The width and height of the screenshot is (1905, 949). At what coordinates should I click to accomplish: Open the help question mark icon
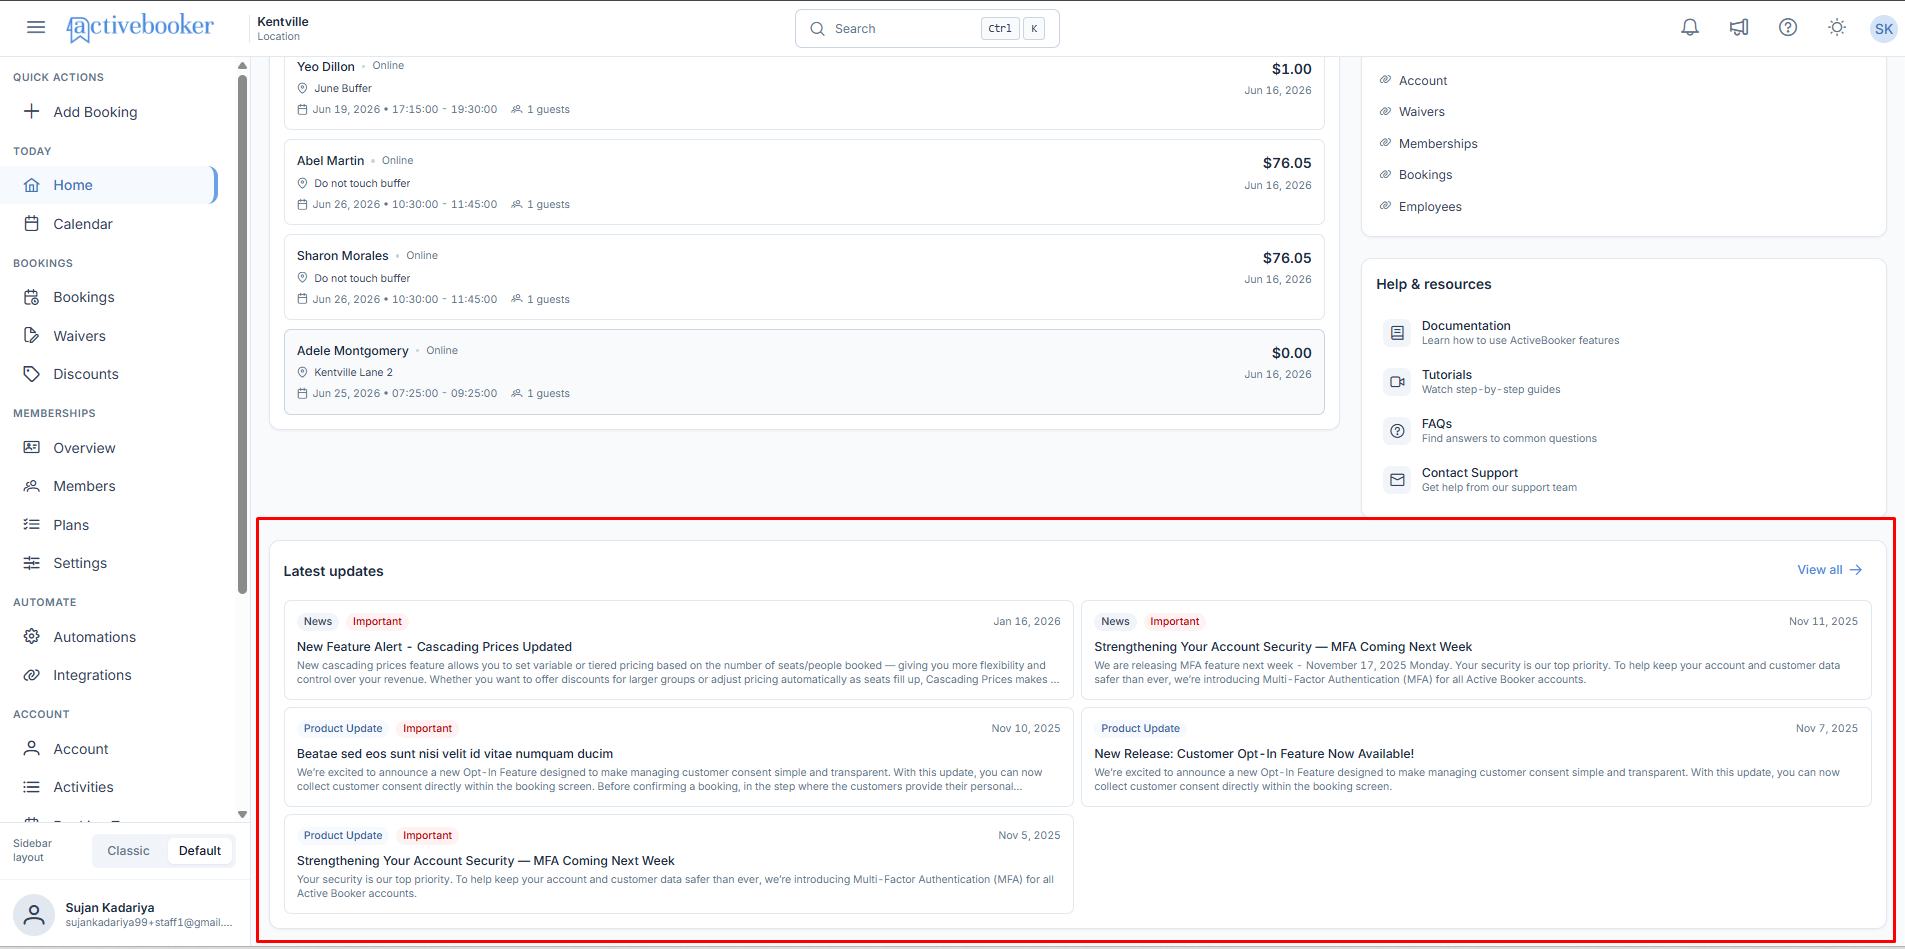click(x=1788, y=28)
